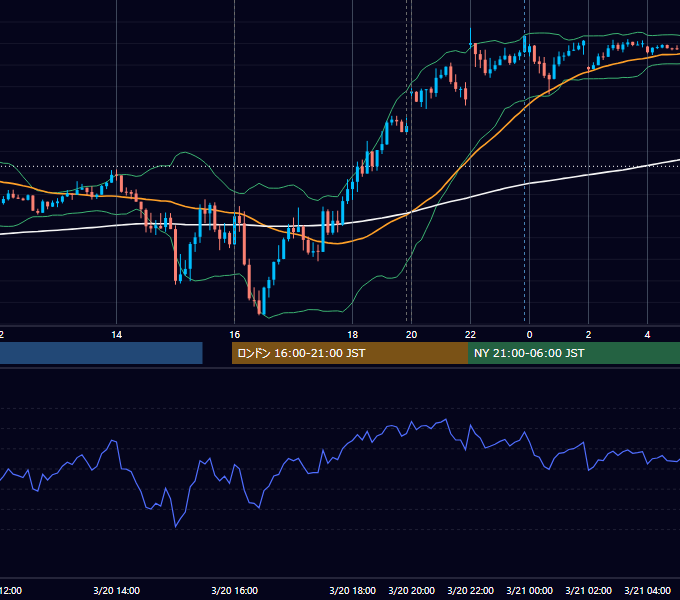Click the ロンドン 16:00-21:00 JST session bar
Screen dimensions: 680x600
(x=350, y=353)
